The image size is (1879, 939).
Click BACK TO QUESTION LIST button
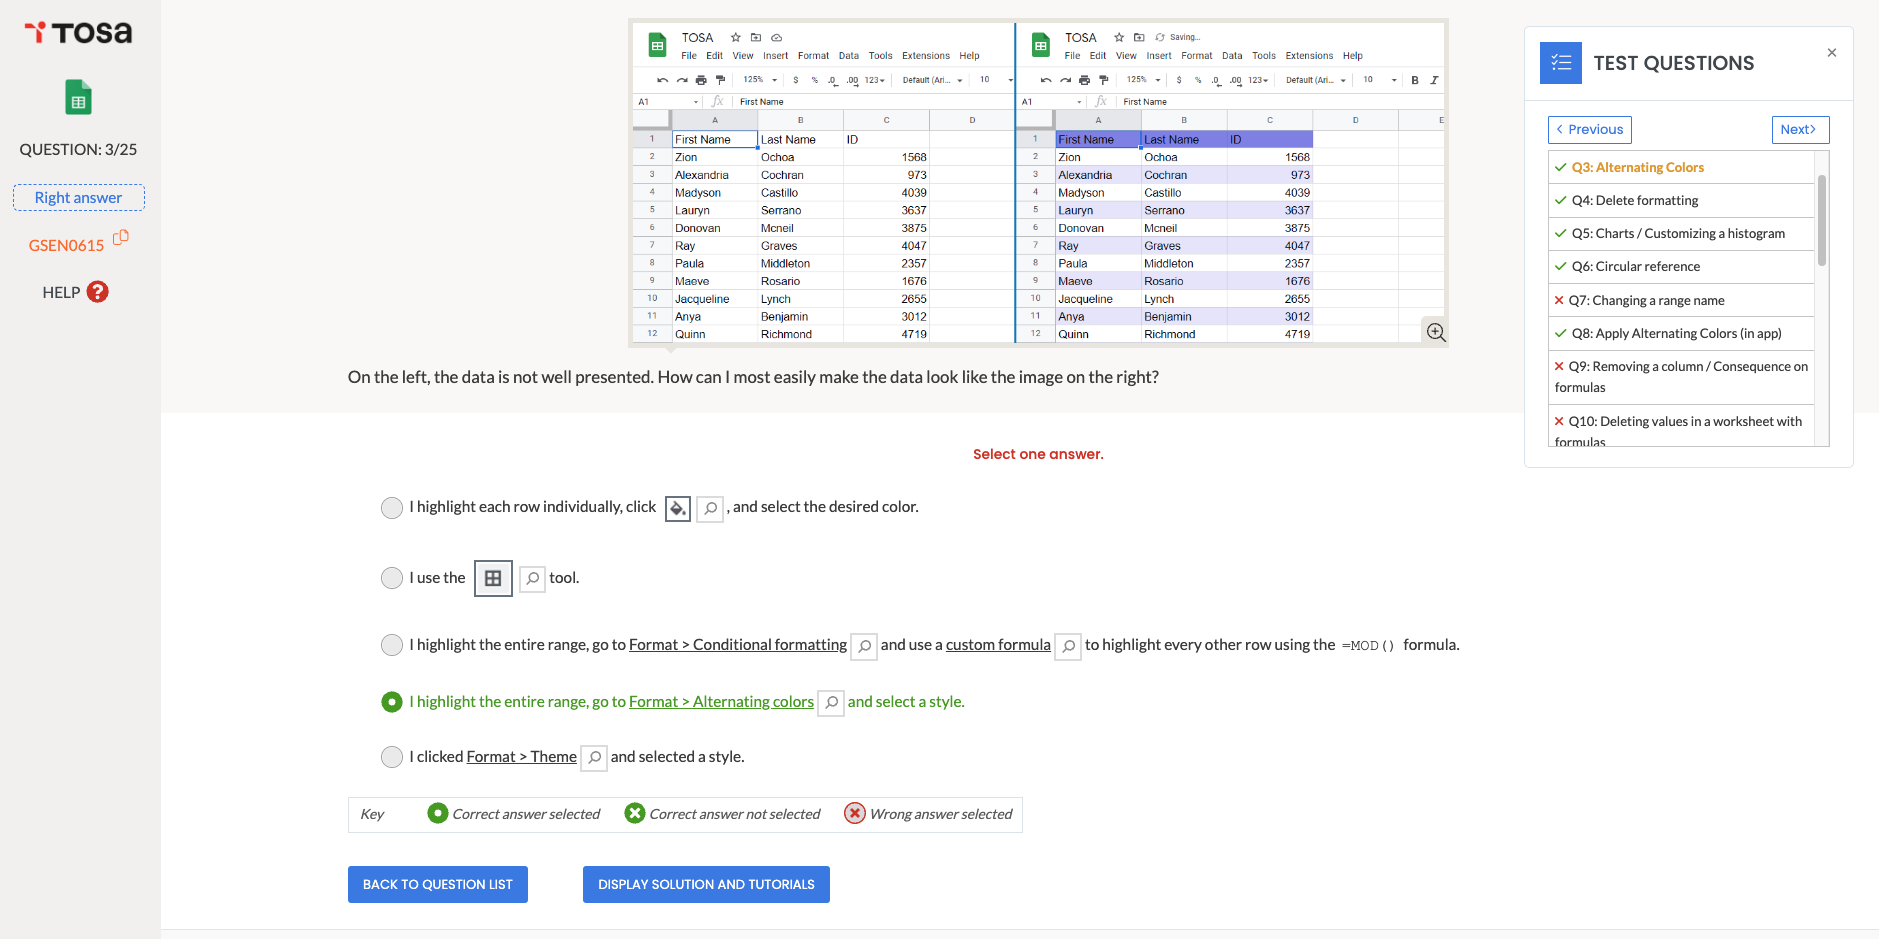tap(438, 884)
